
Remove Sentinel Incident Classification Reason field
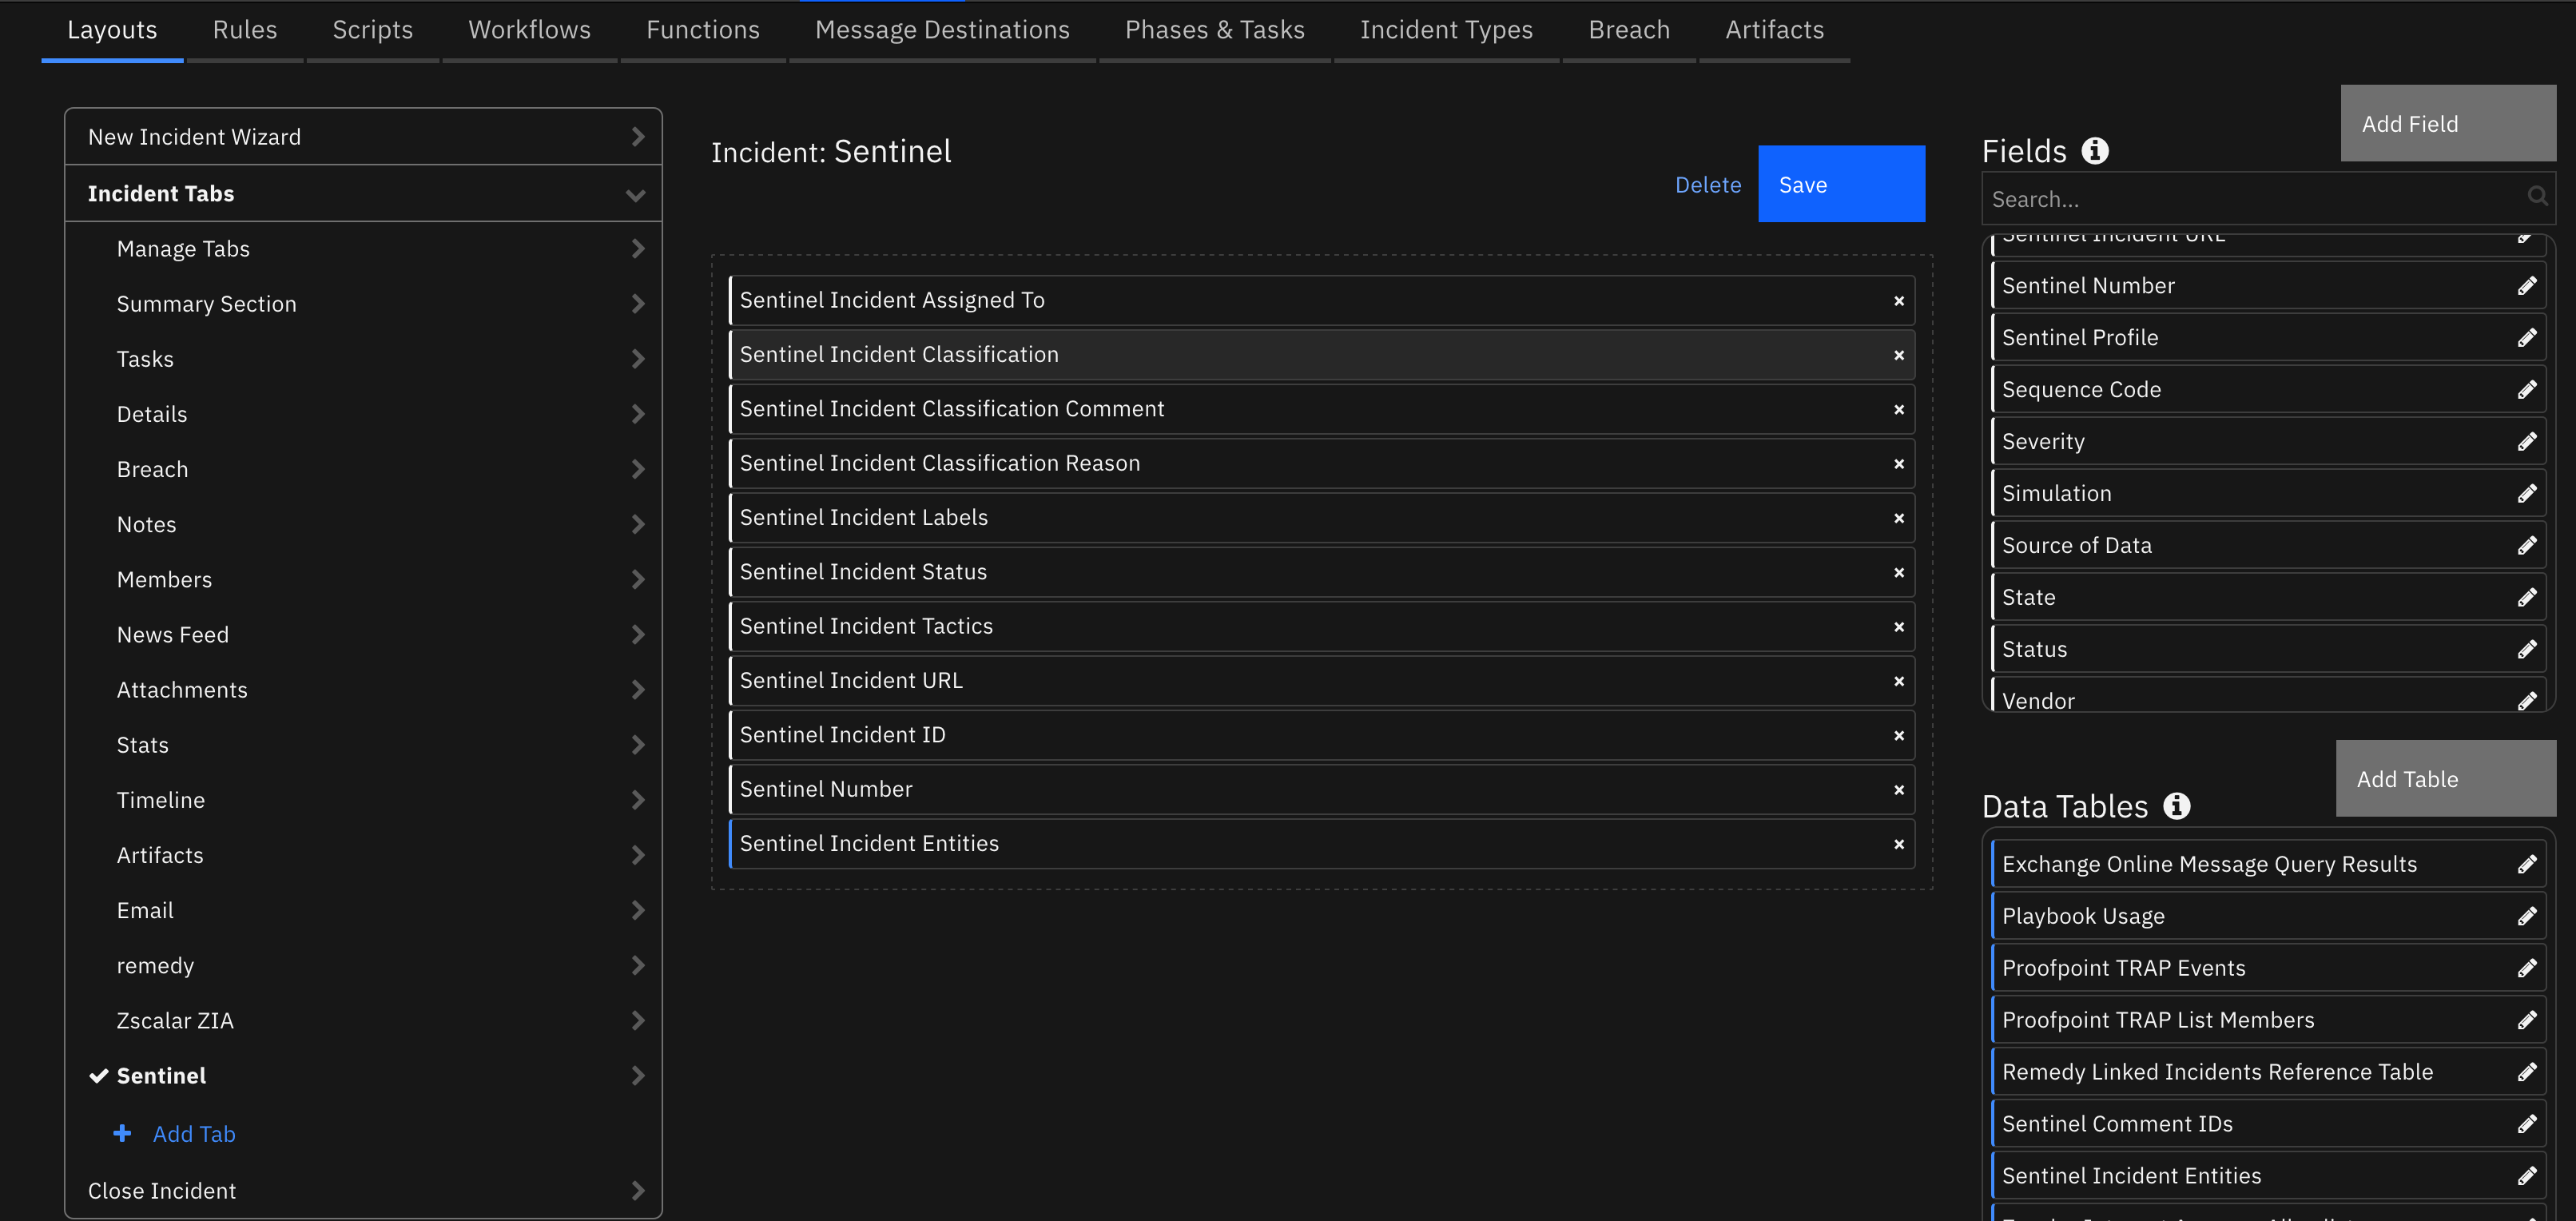coord(1898,464)
